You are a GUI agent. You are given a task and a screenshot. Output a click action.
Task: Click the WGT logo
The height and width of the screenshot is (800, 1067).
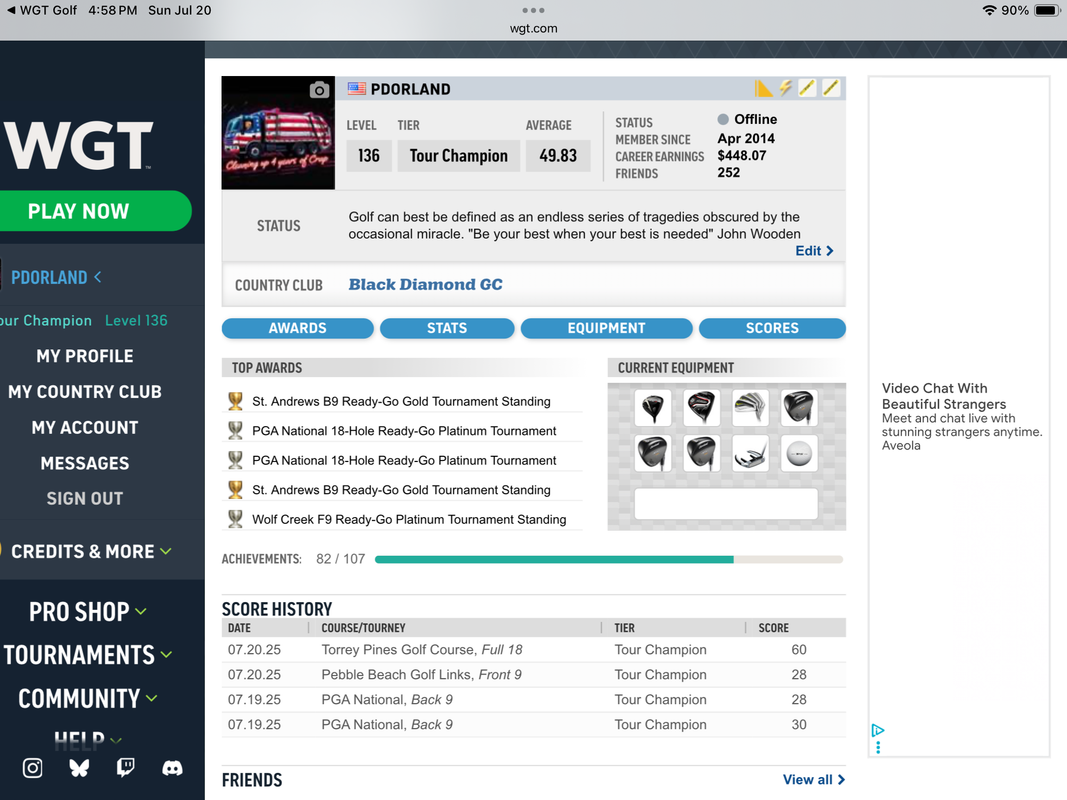click(x=78, y=145)
